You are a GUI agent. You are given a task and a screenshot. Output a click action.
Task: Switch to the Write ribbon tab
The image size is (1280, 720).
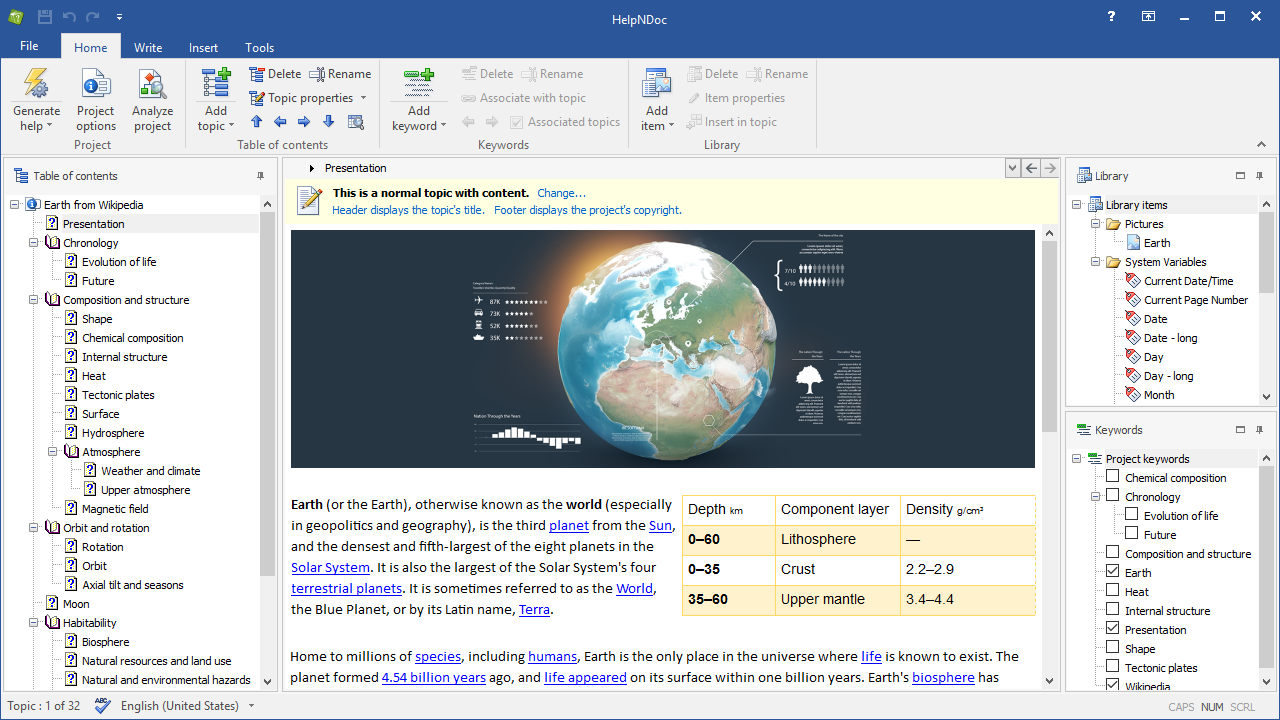coord(148,47)
